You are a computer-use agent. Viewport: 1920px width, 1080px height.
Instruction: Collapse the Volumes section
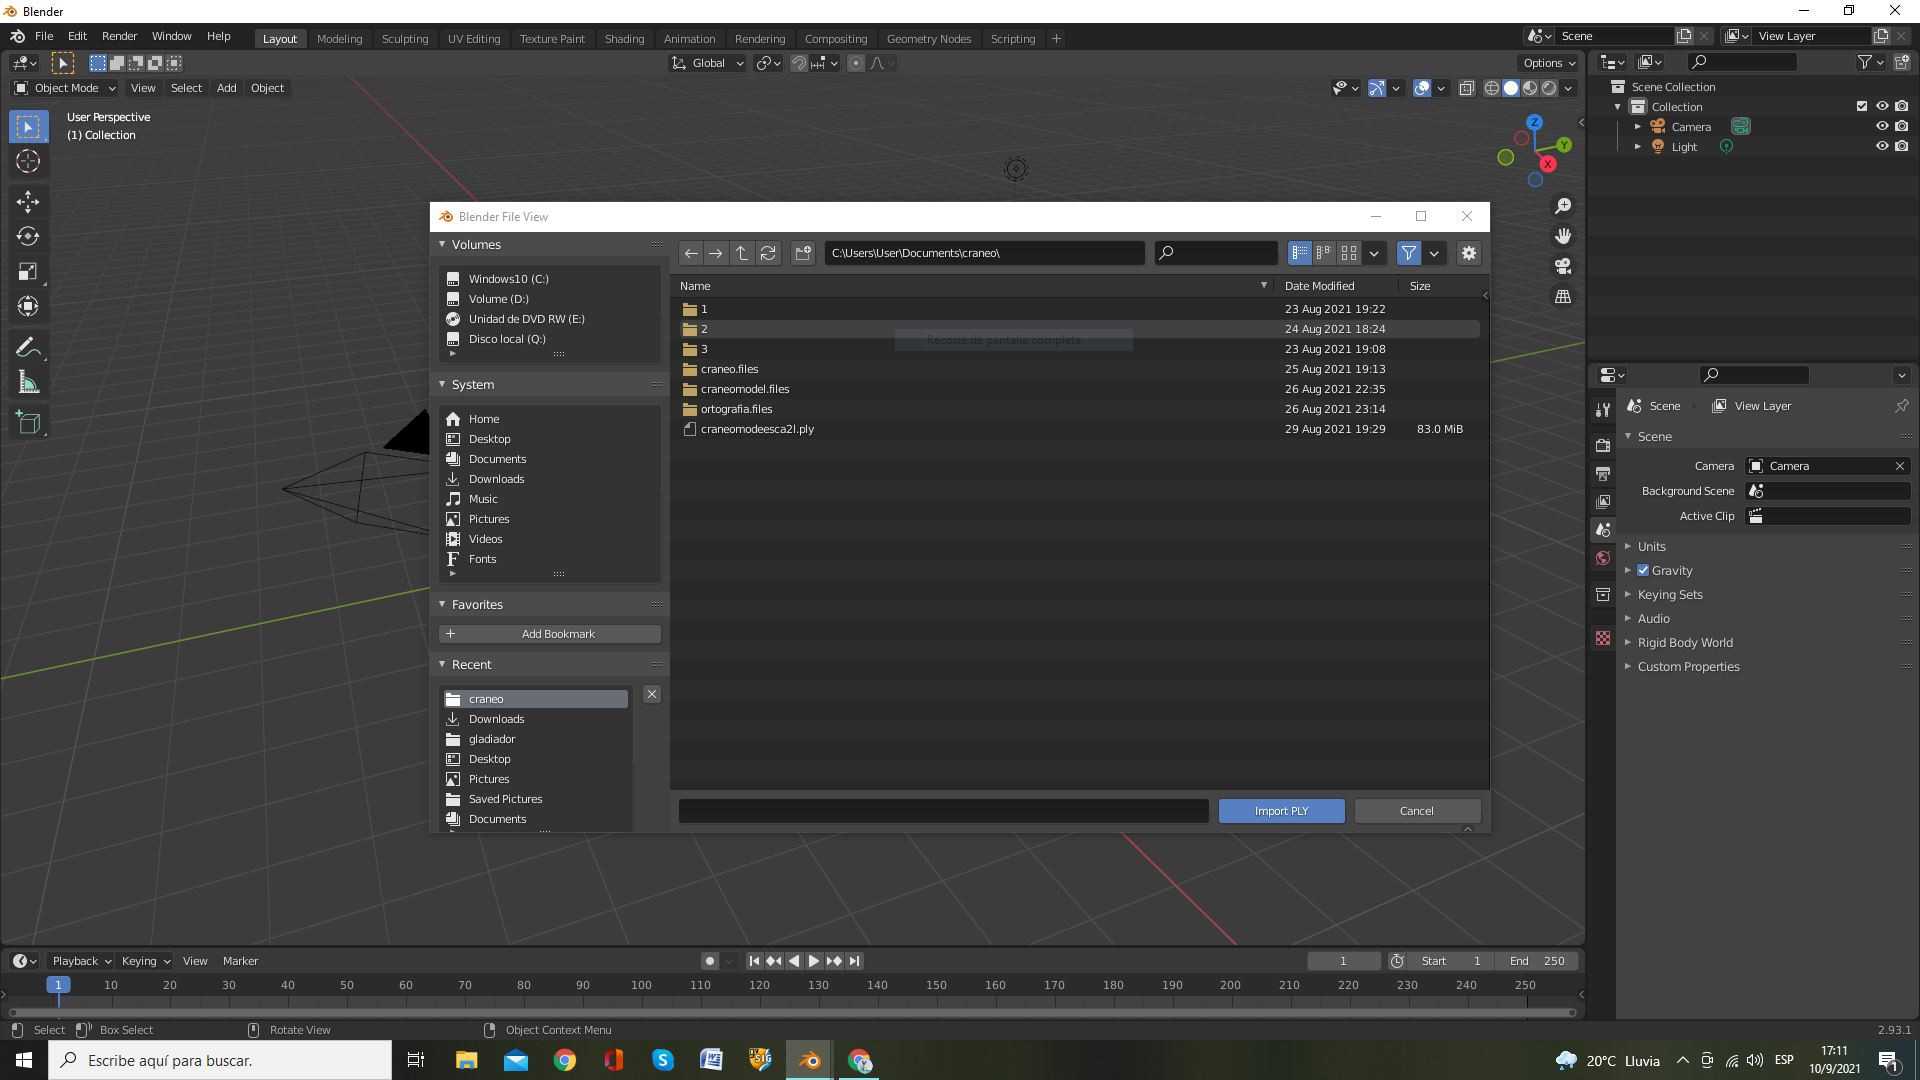(x=443, y=244)
